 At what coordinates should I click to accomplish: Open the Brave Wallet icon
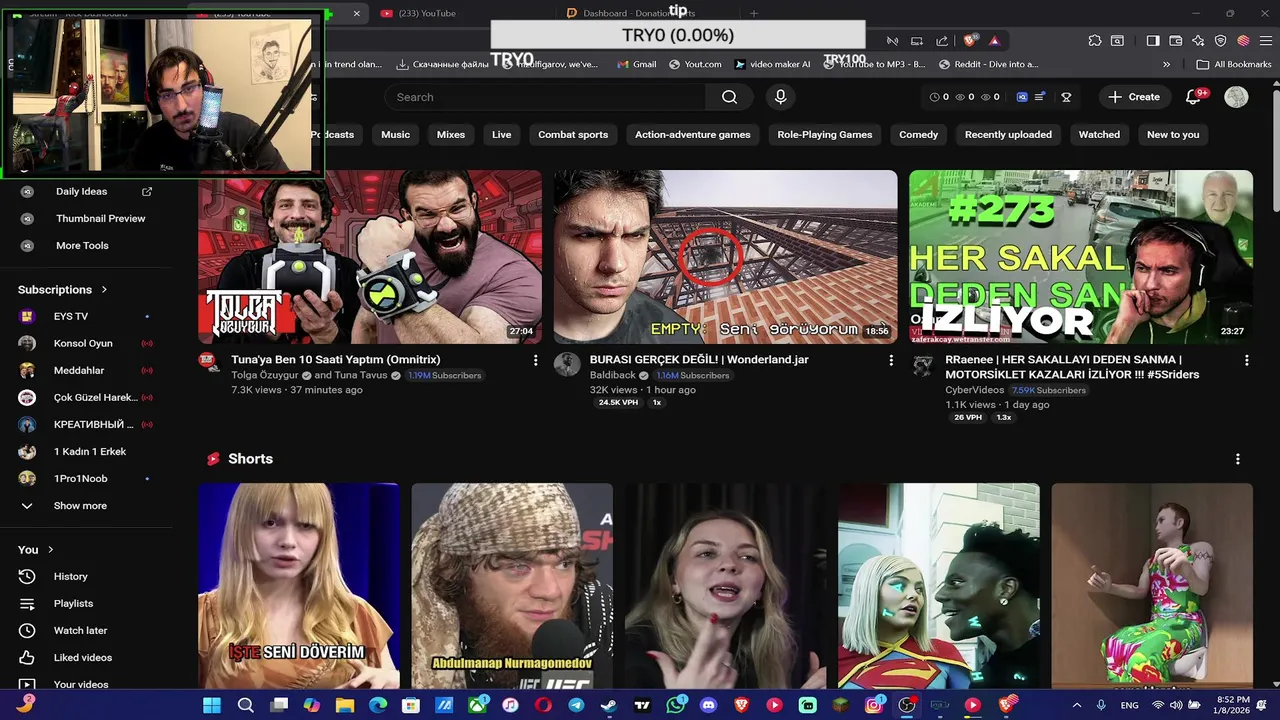1176,40
